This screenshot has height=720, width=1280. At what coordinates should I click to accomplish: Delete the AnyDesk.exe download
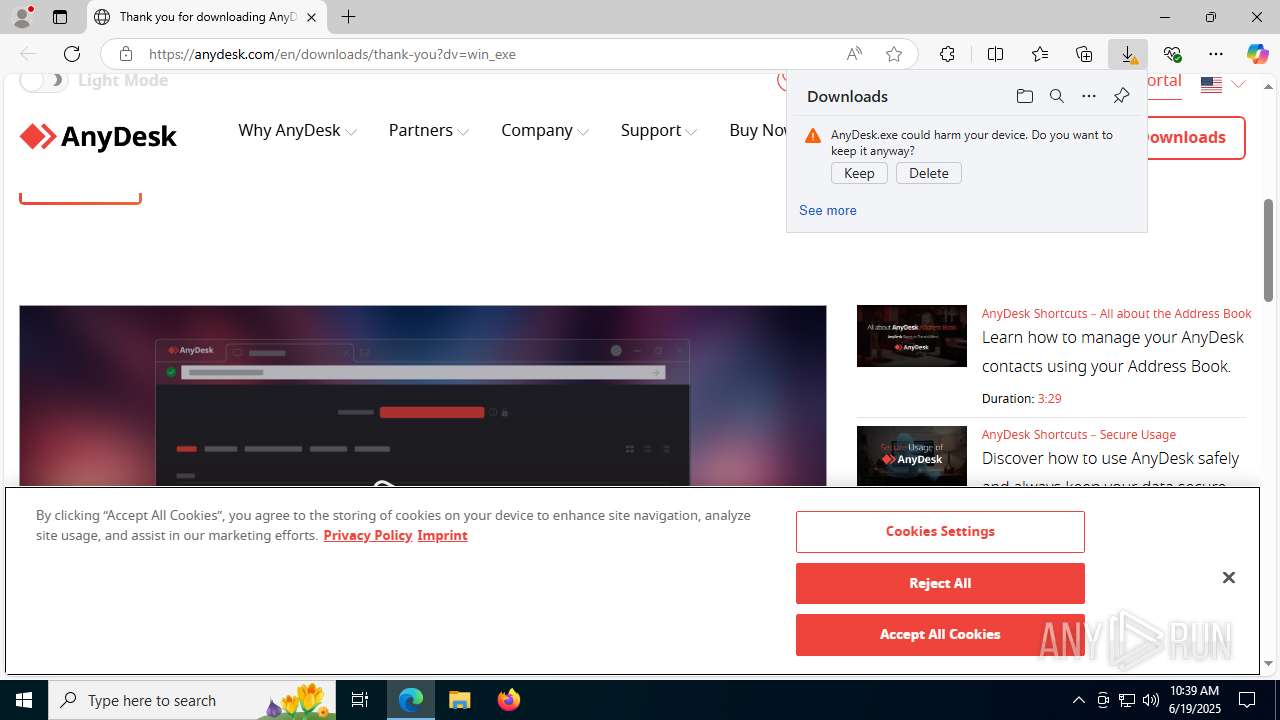(x=929, y=173)
